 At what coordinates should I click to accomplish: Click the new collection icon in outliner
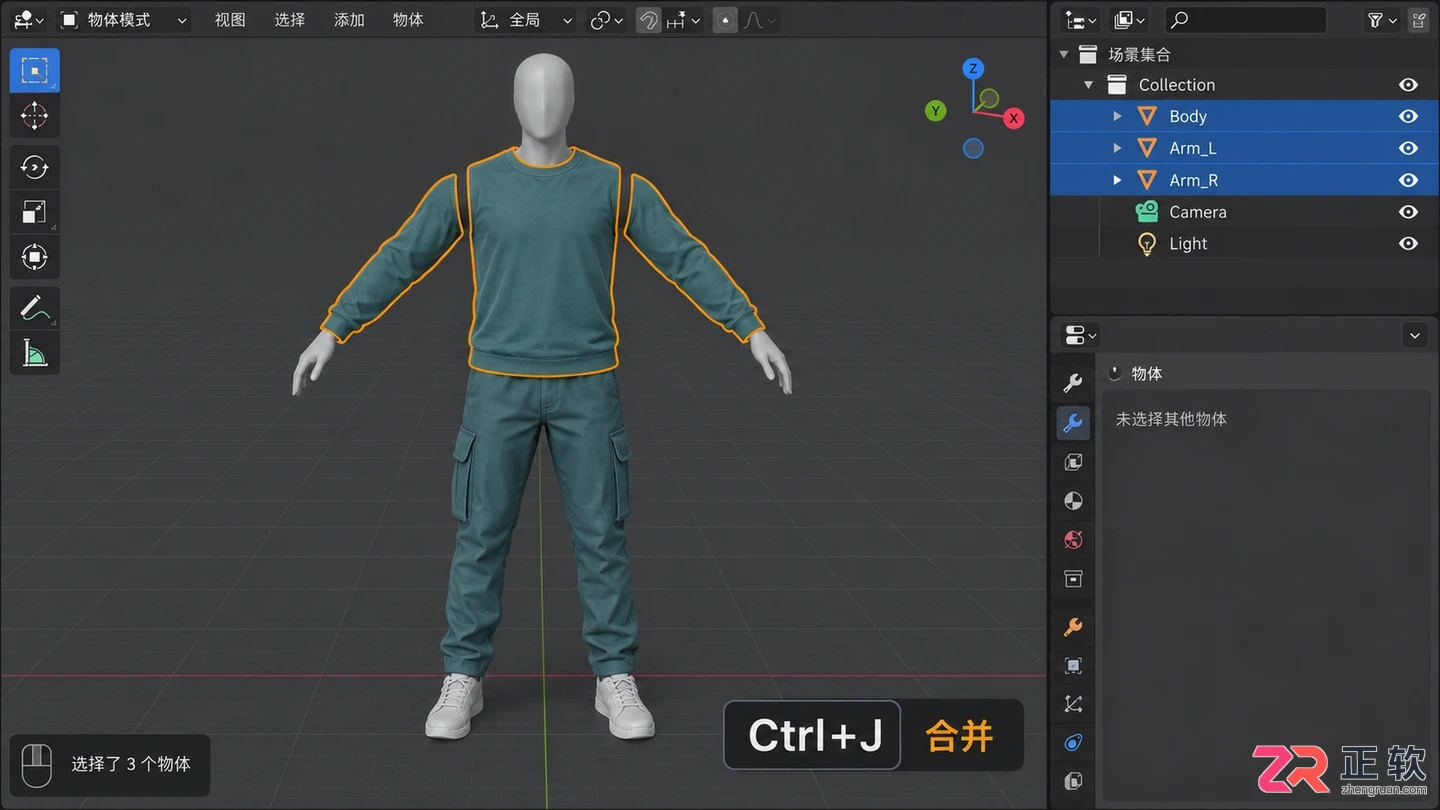tap(1418, 19)
